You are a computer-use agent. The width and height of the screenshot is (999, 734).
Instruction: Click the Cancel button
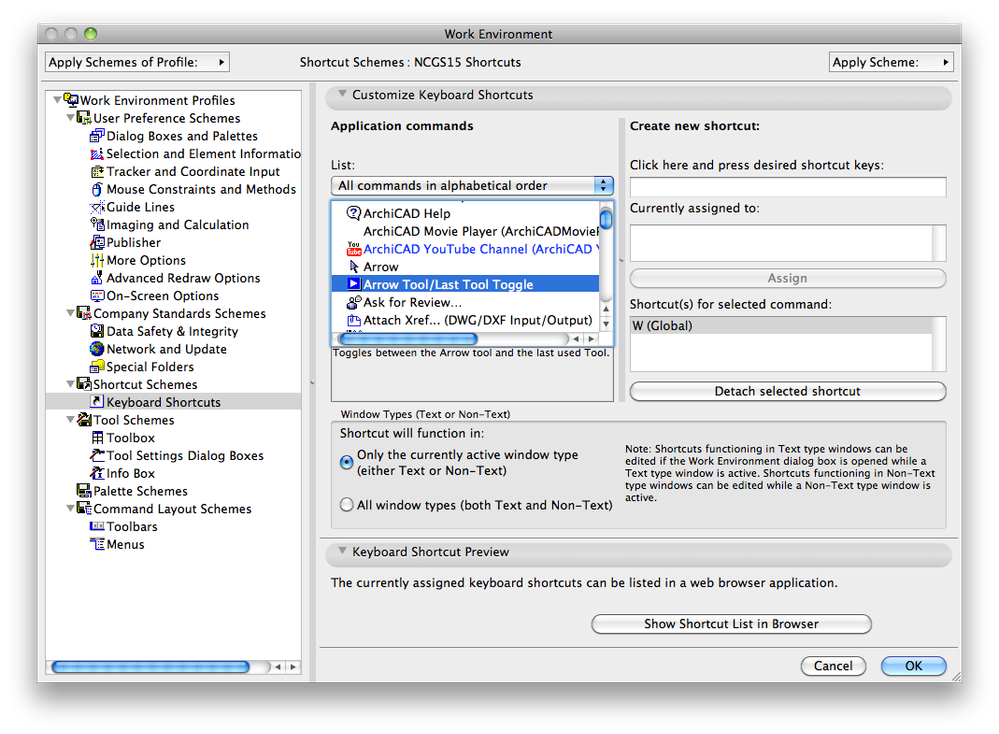tap(833, 666)
